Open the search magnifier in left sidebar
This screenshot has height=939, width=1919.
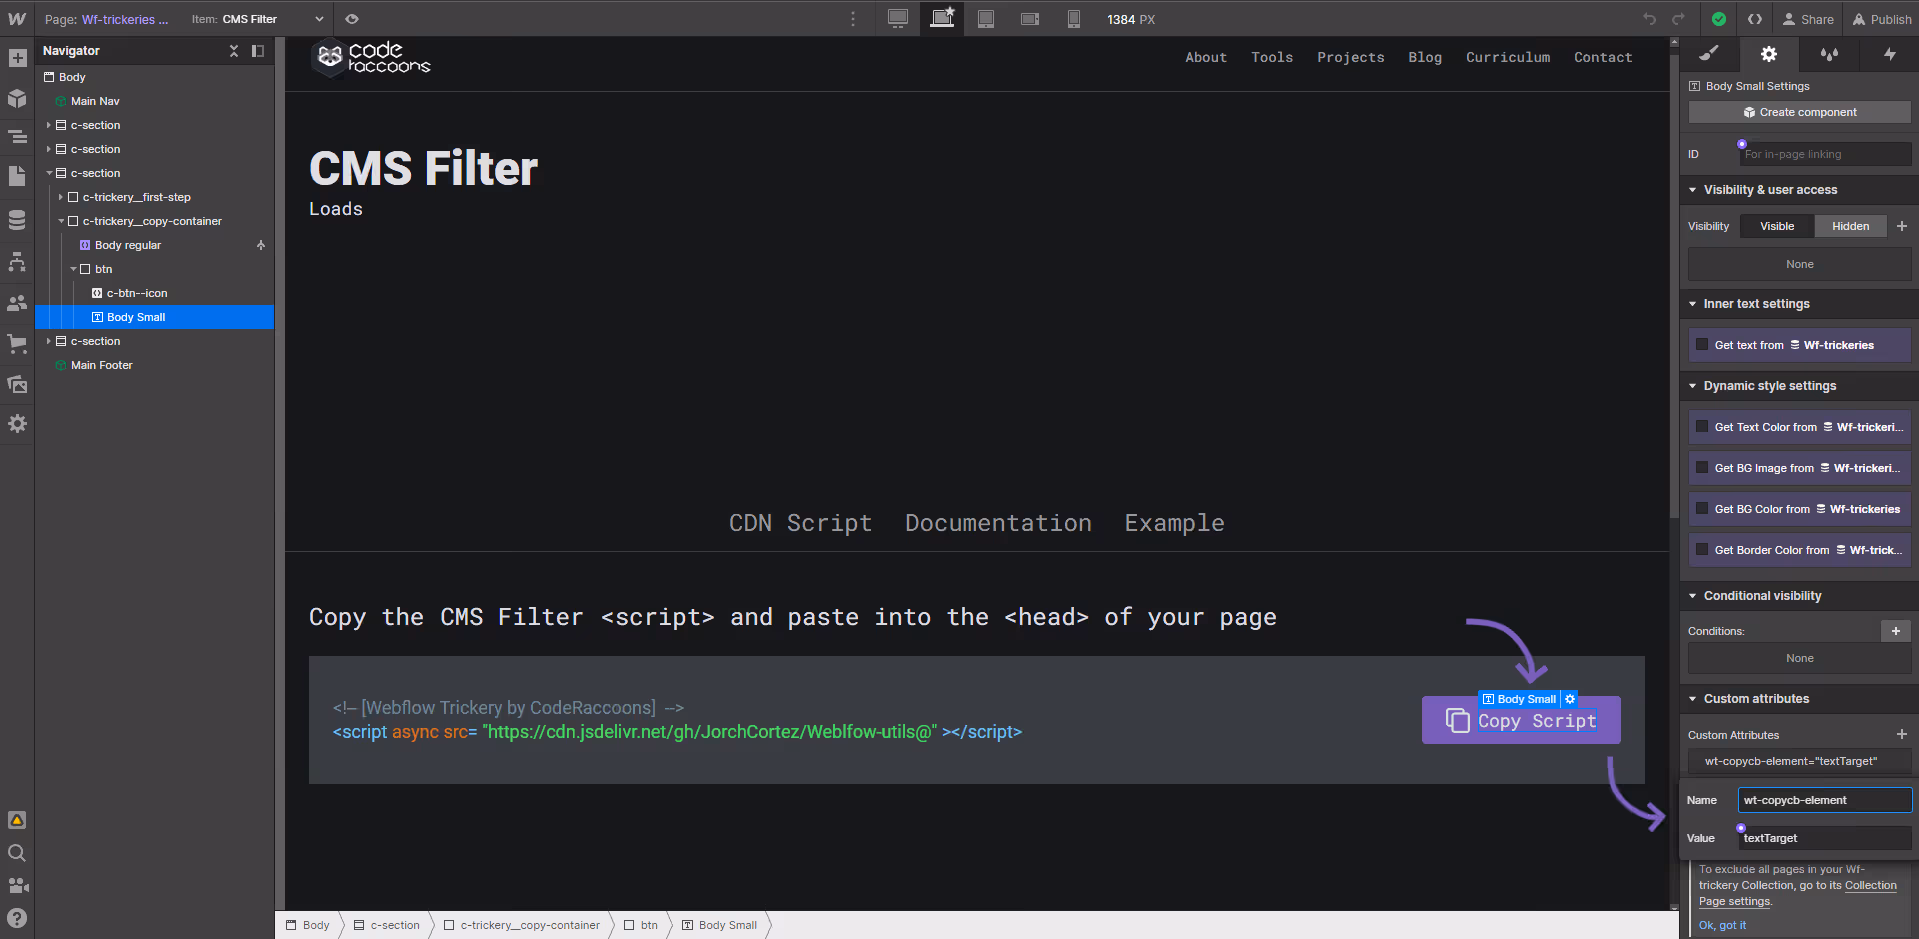point(17,853)
